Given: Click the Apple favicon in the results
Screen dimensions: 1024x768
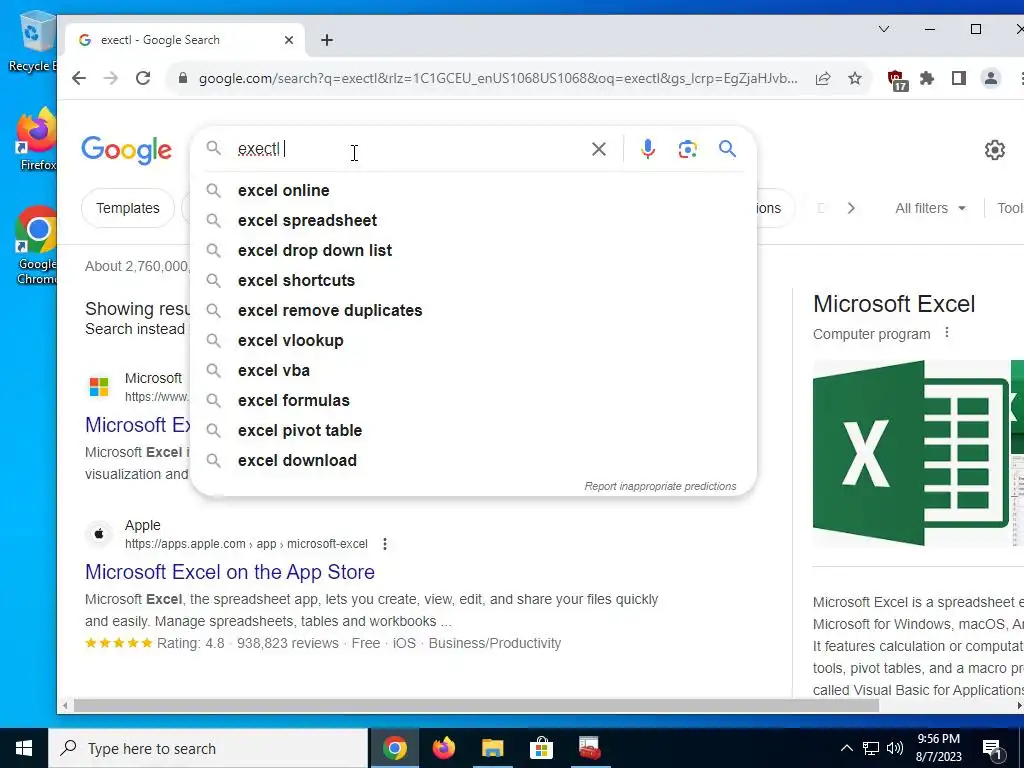Looking at the screenshot, I should [x=99, y=534].
